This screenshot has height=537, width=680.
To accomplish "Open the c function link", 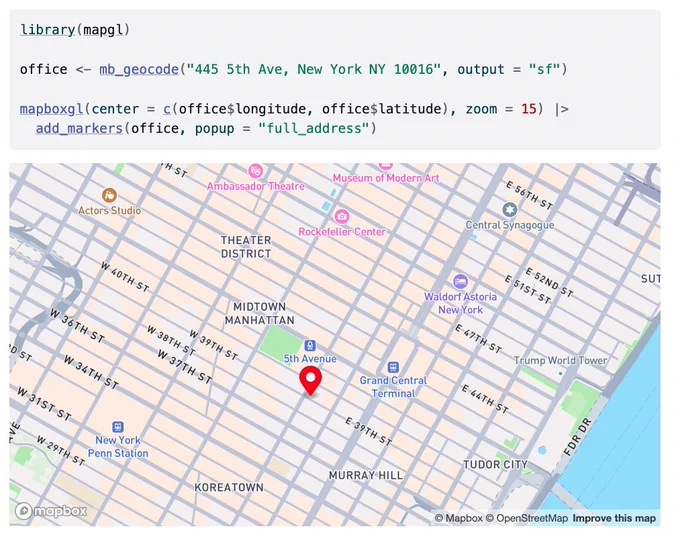I will click(x=167, y=109).
